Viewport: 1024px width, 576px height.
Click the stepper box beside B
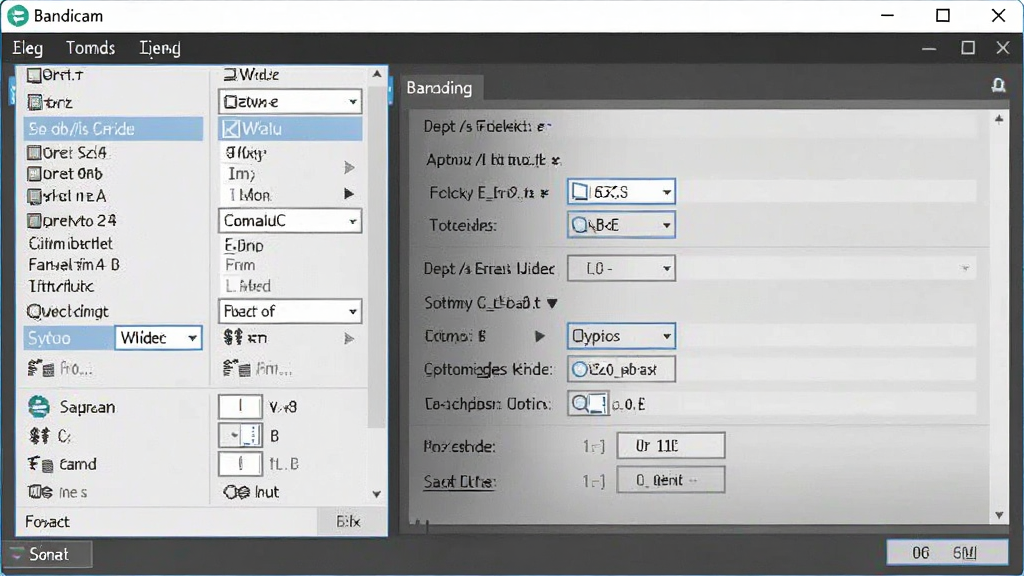coord(240,436)
